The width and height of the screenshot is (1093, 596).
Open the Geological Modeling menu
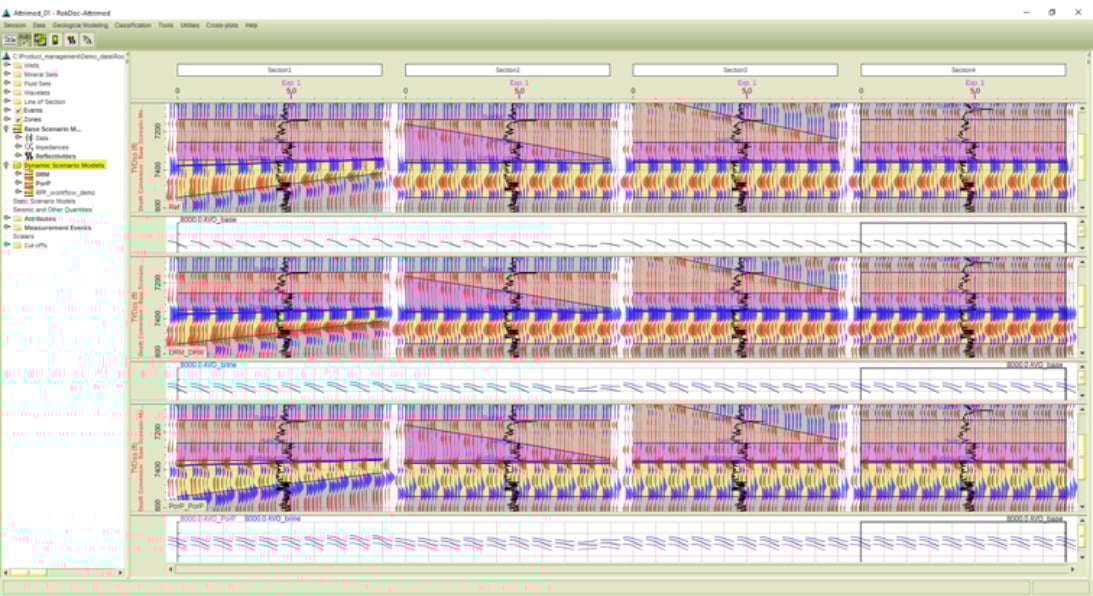pos(80,24)
